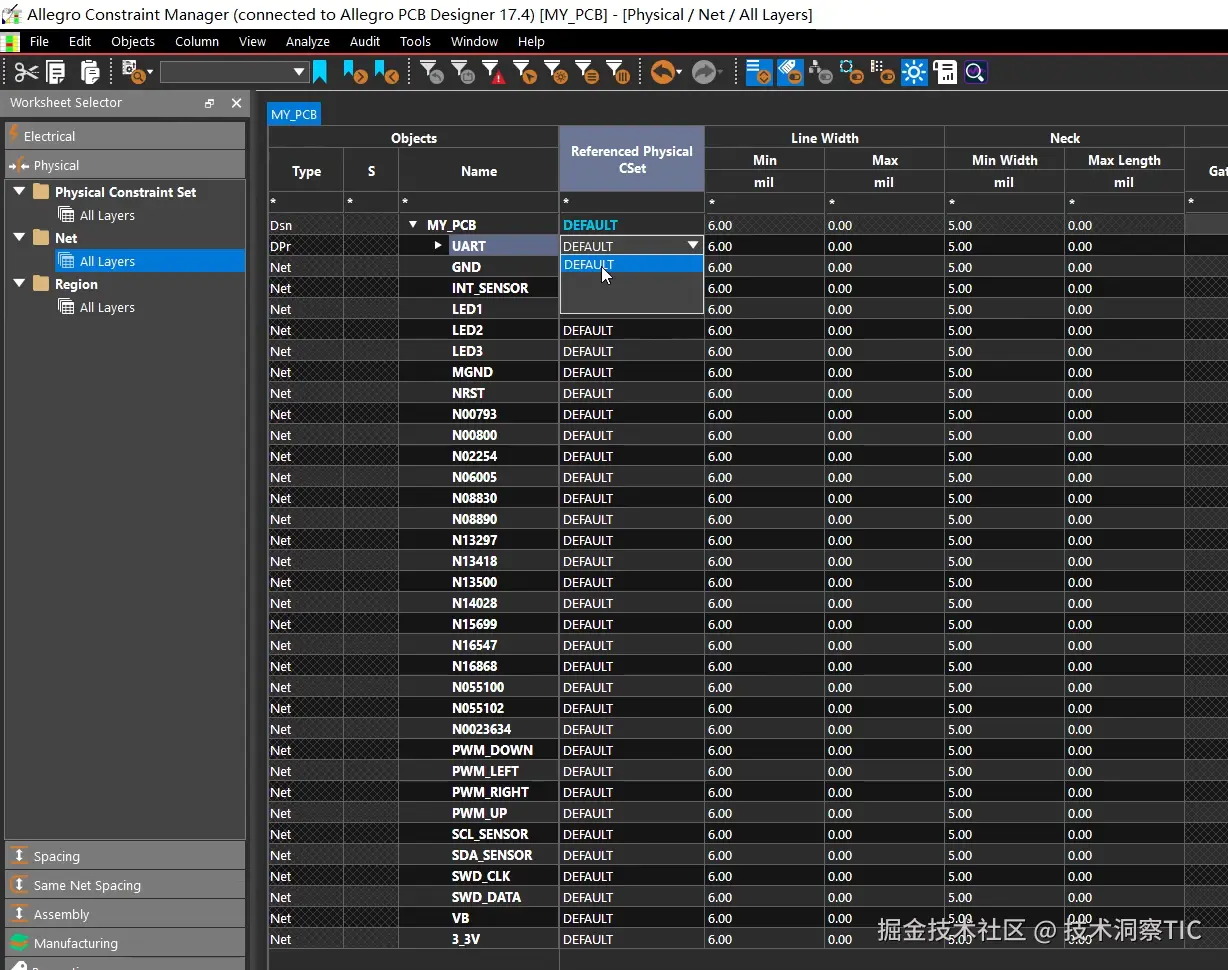Screen dimensions: 1228x970
Task: Open the Find magnifier tool in the toolbar
Action: (132, 72)
